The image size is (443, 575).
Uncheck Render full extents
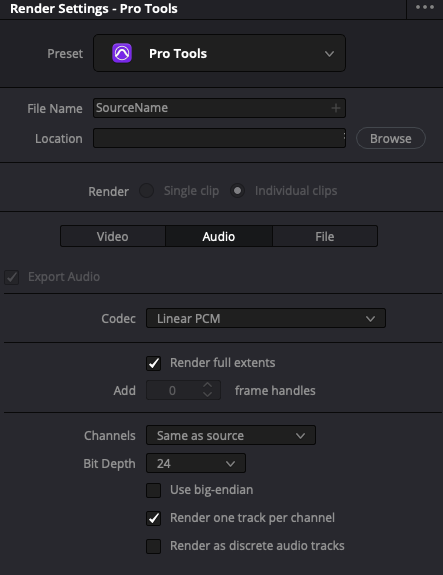[x=153, y=363]
